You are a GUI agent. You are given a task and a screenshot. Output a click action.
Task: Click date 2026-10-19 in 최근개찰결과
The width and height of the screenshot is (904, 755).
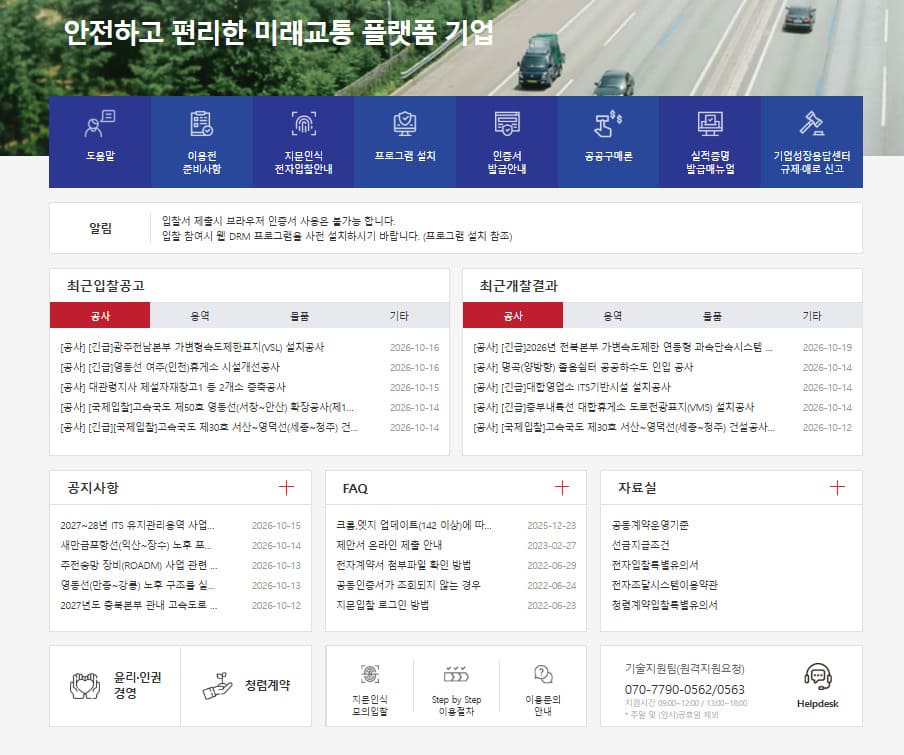click(x=827, y=348)
